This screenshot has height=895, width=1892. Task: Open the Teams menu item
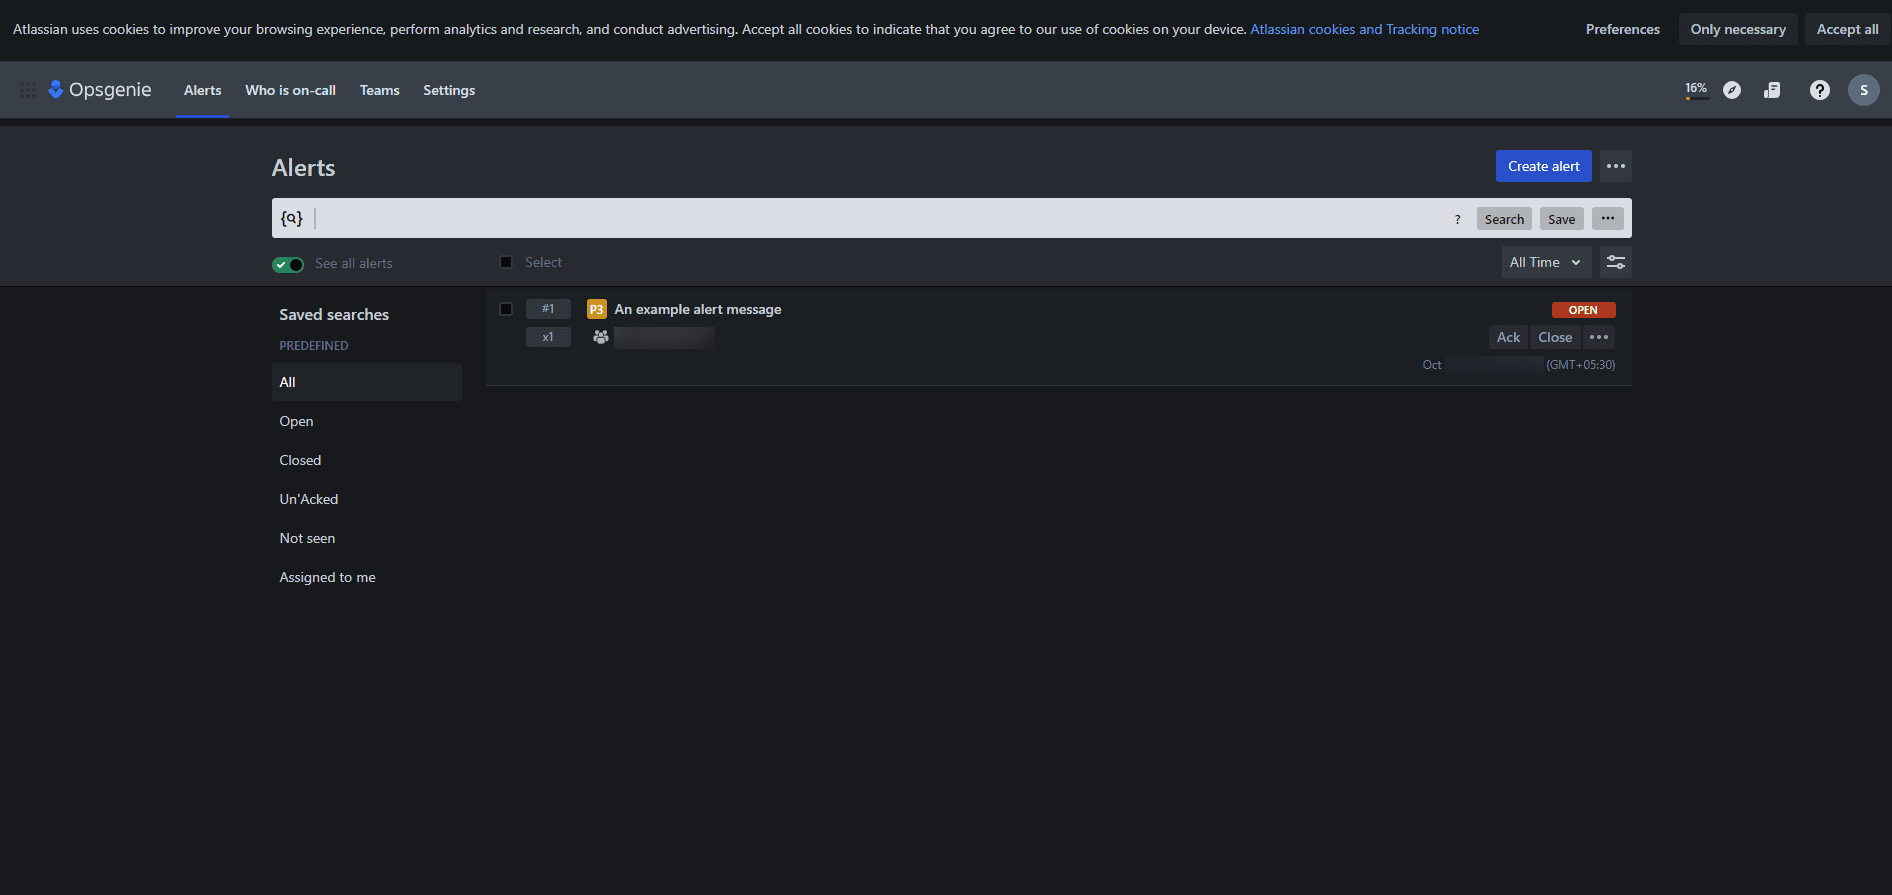(379, 90)
